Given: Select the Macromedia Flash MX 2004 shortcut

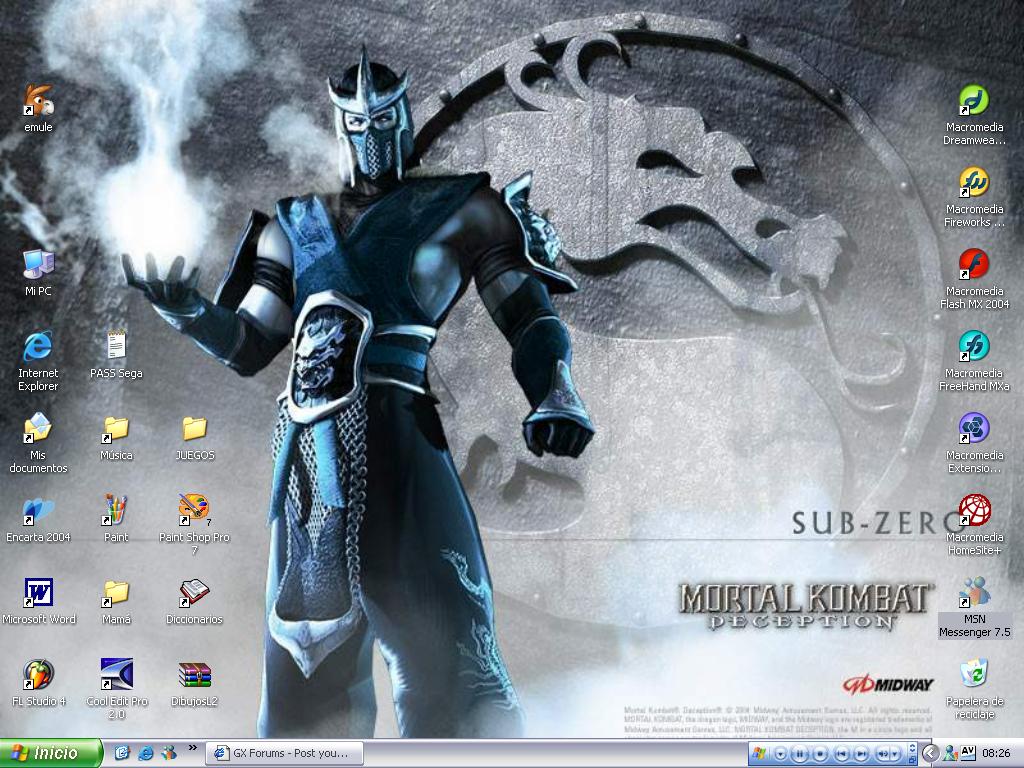Looking at the screenshot, I should 974,279.
